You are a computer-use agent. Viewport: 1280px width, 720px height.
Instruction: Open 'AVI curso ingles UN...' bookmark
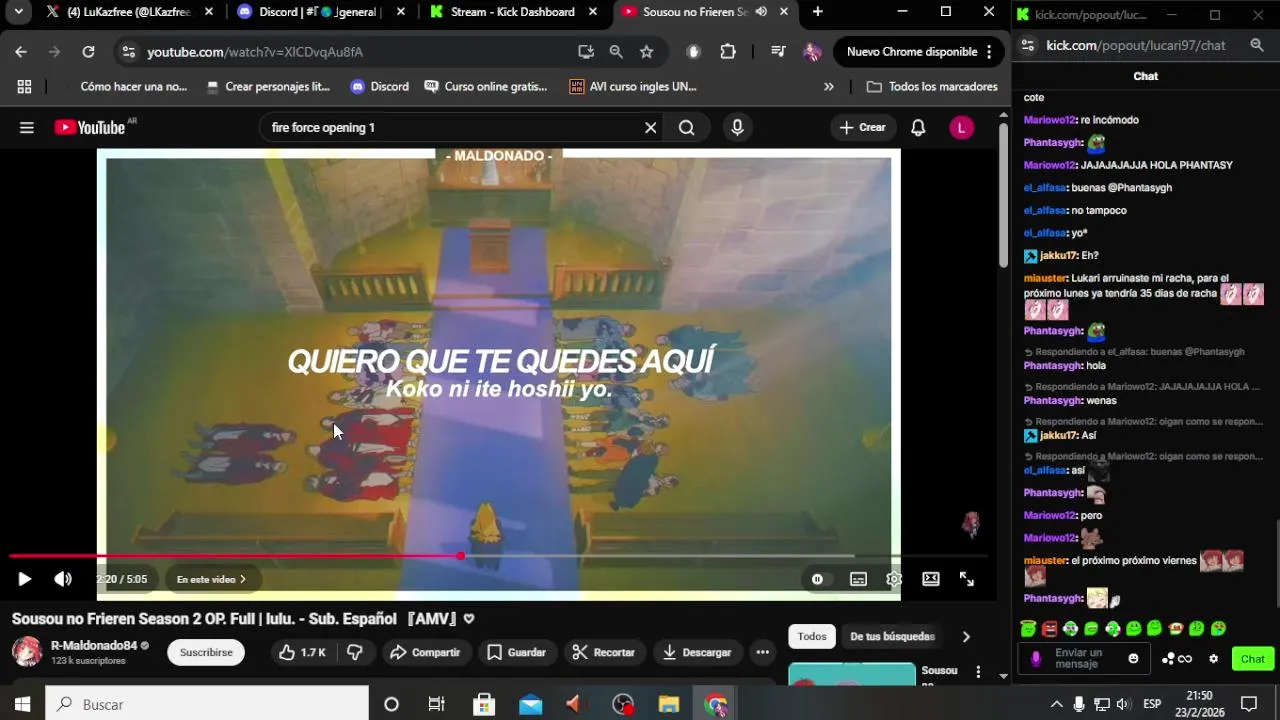[x=633, y=87]
